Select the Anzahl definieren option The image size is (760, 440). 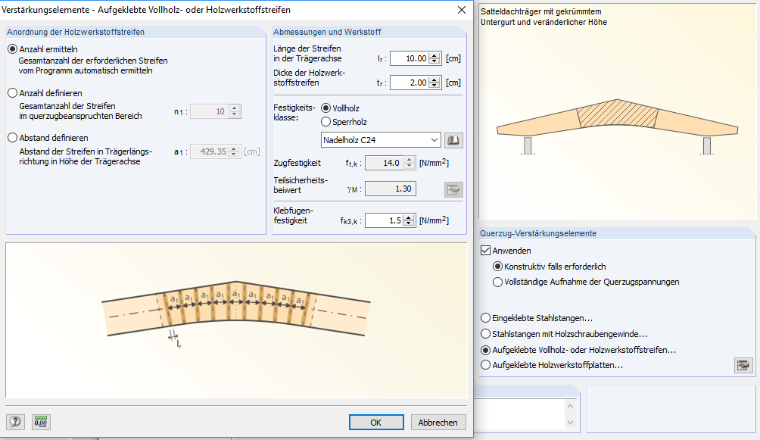(x=13, y=93)
